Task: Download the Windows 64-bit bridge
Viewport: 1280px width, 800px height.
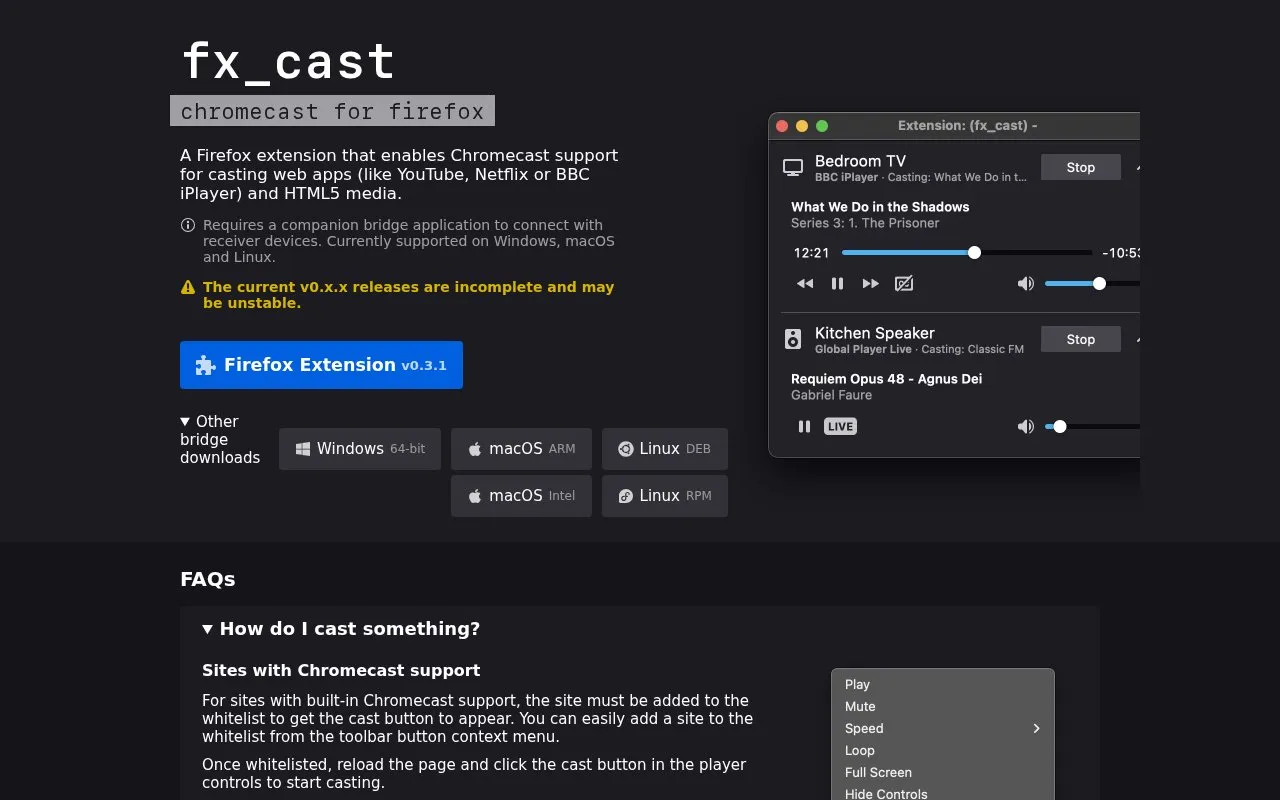Action: point(360,449)
